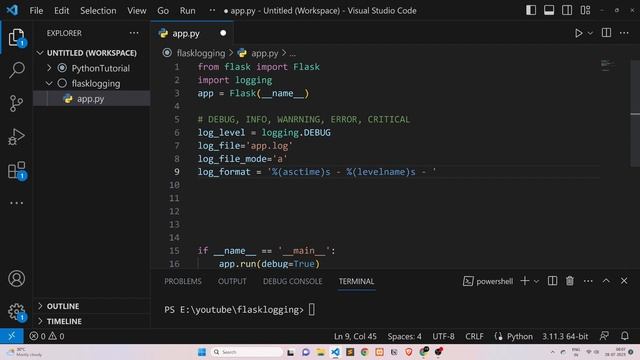The height and width of the screenshot is (360, 640).
Task: Expand the PythonTutorial folder
Action: click(91, 68)
